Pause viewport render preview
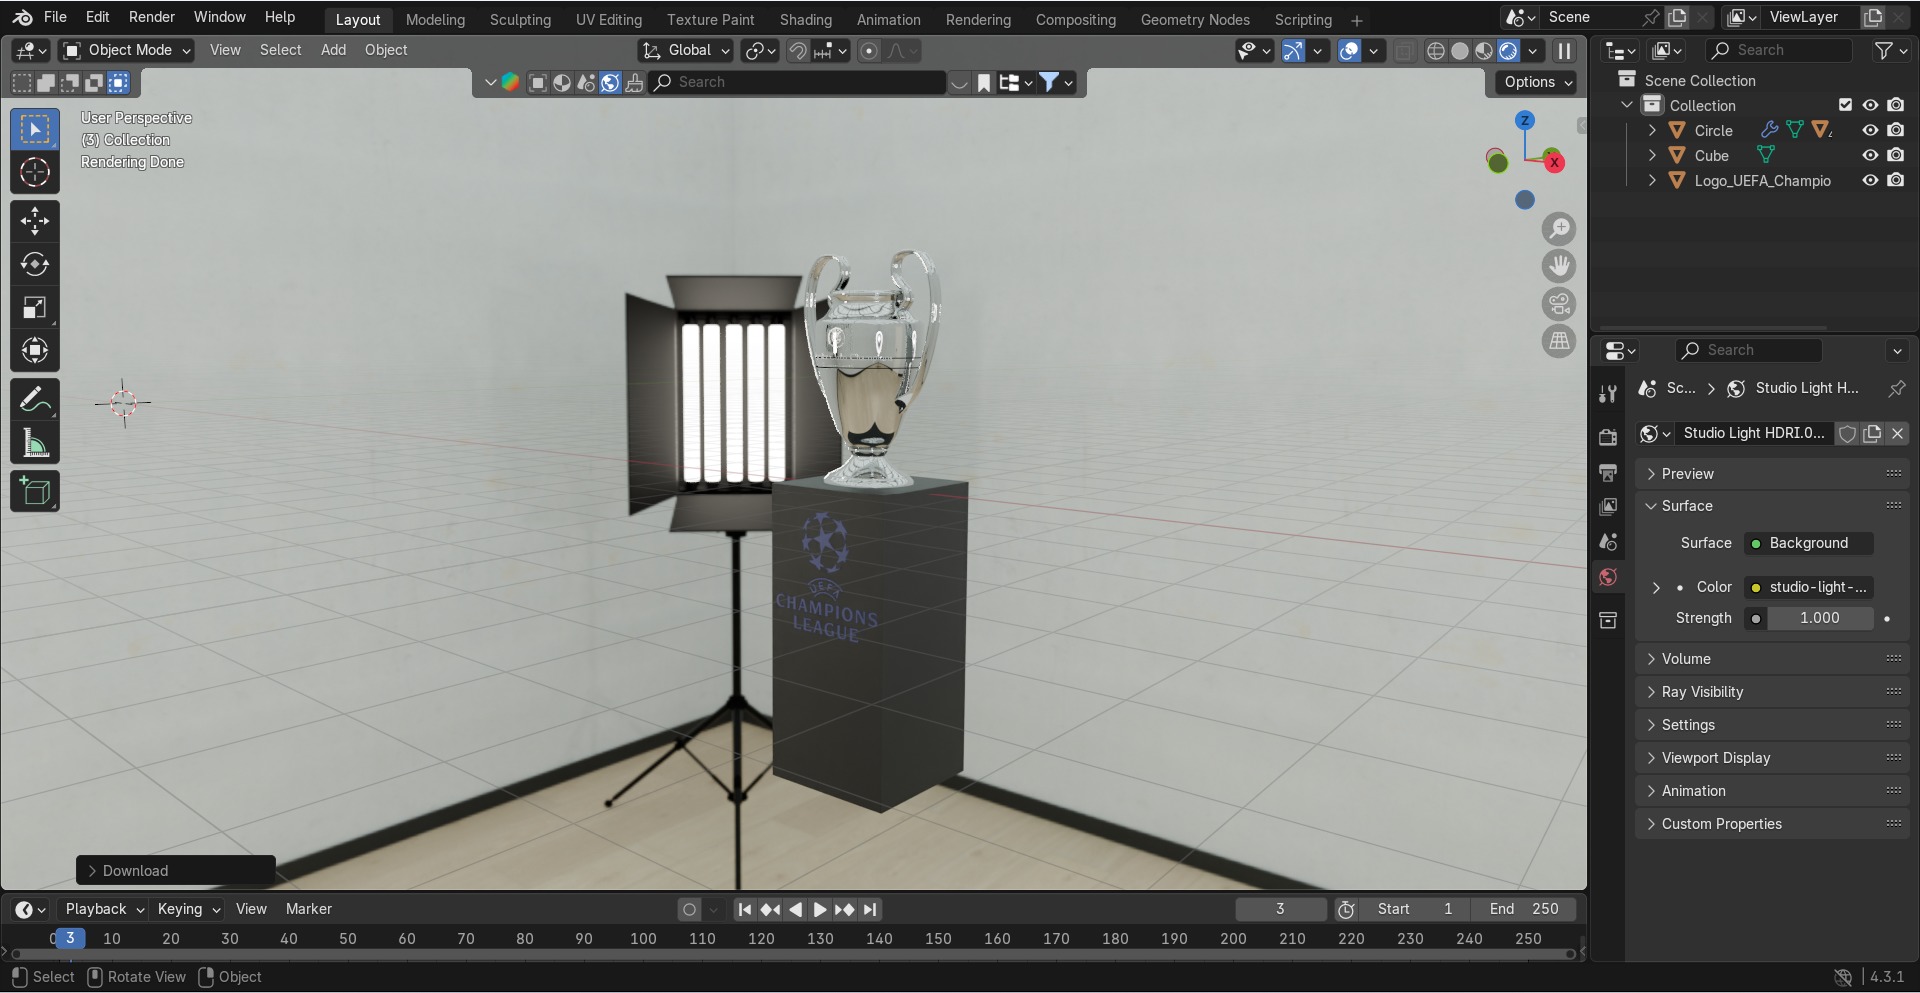 coord(1564,51)
